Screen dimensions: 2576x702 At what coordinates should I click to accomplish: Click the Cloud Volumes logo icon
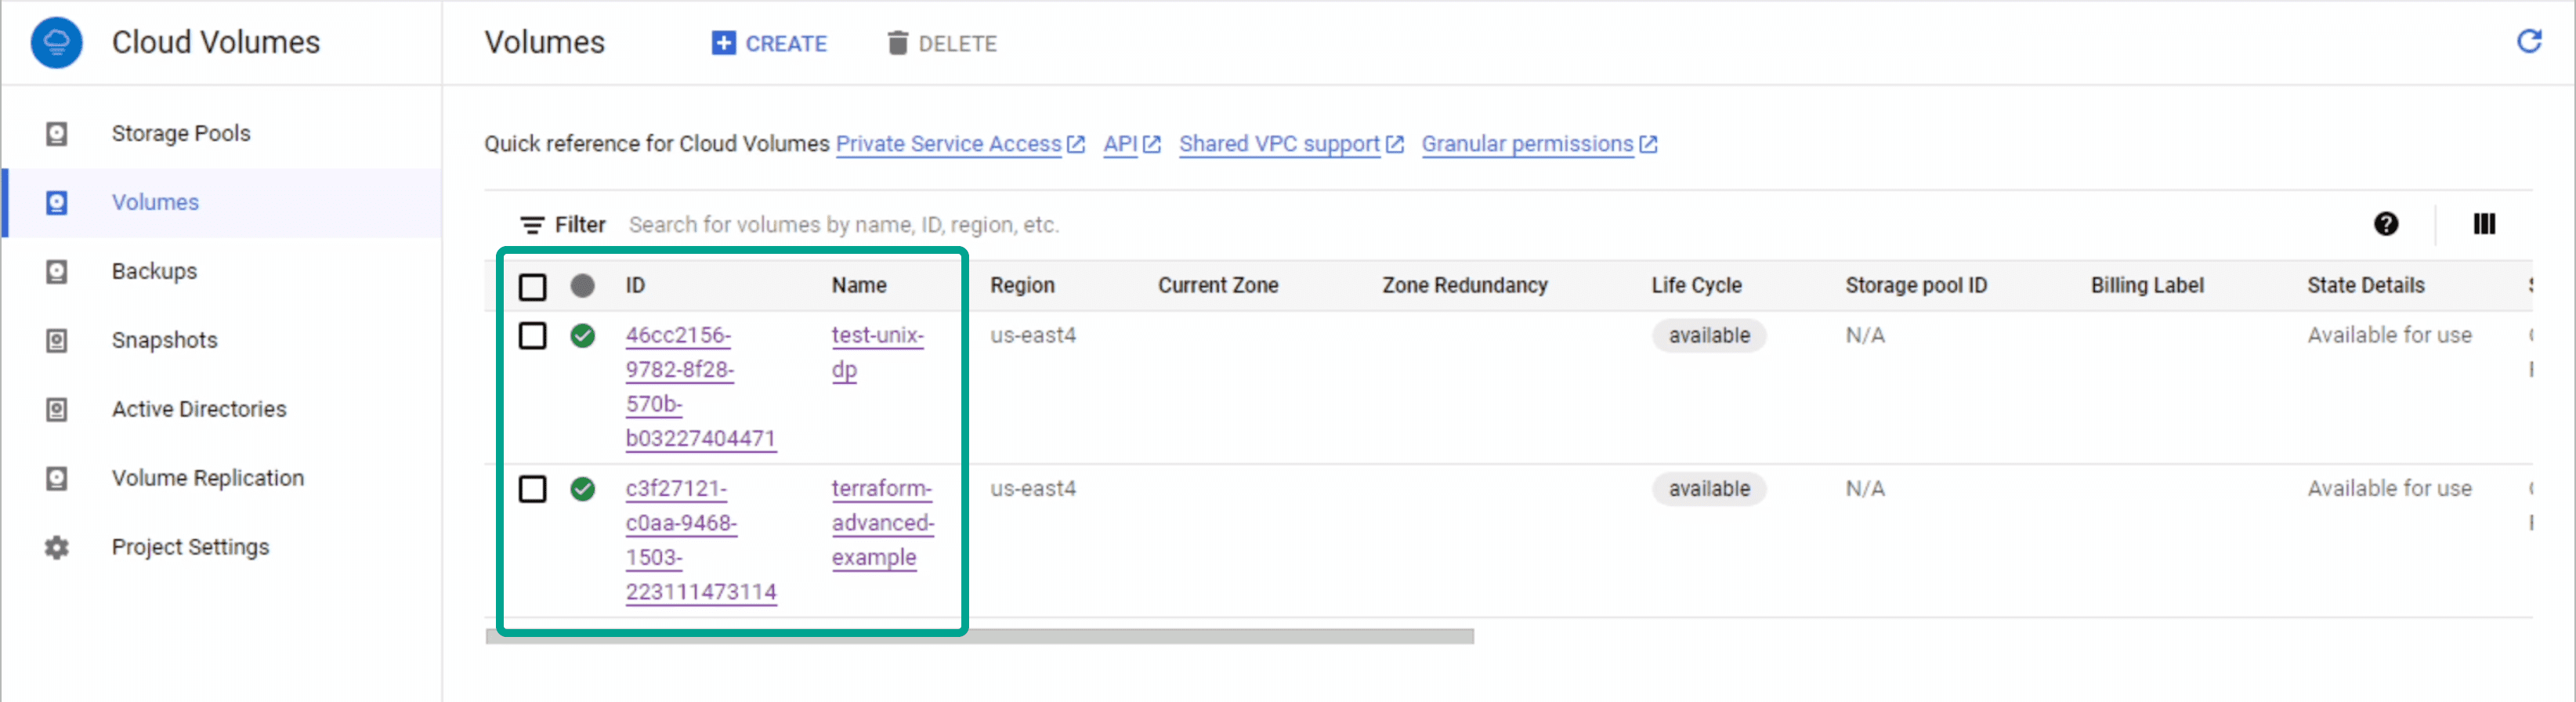pos(57,43)
